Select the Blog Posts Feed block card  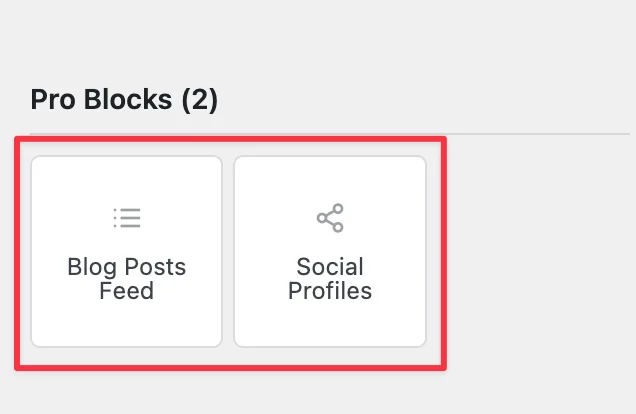coord(127,251)
